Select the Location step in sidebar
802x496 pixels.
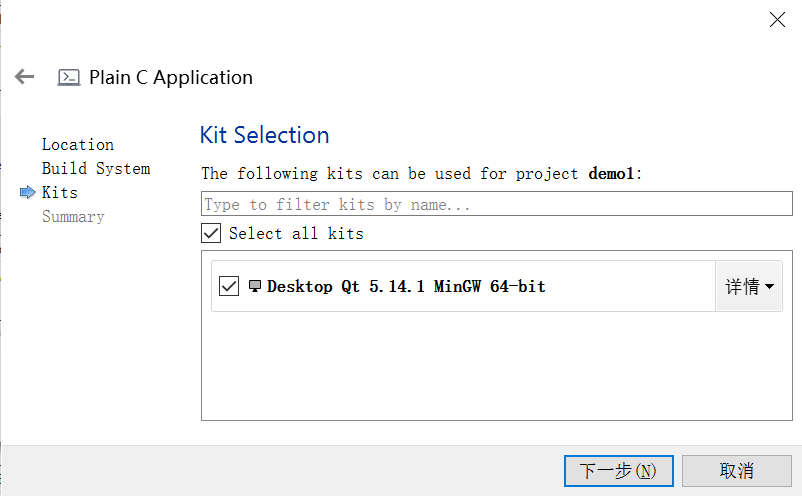78,145
